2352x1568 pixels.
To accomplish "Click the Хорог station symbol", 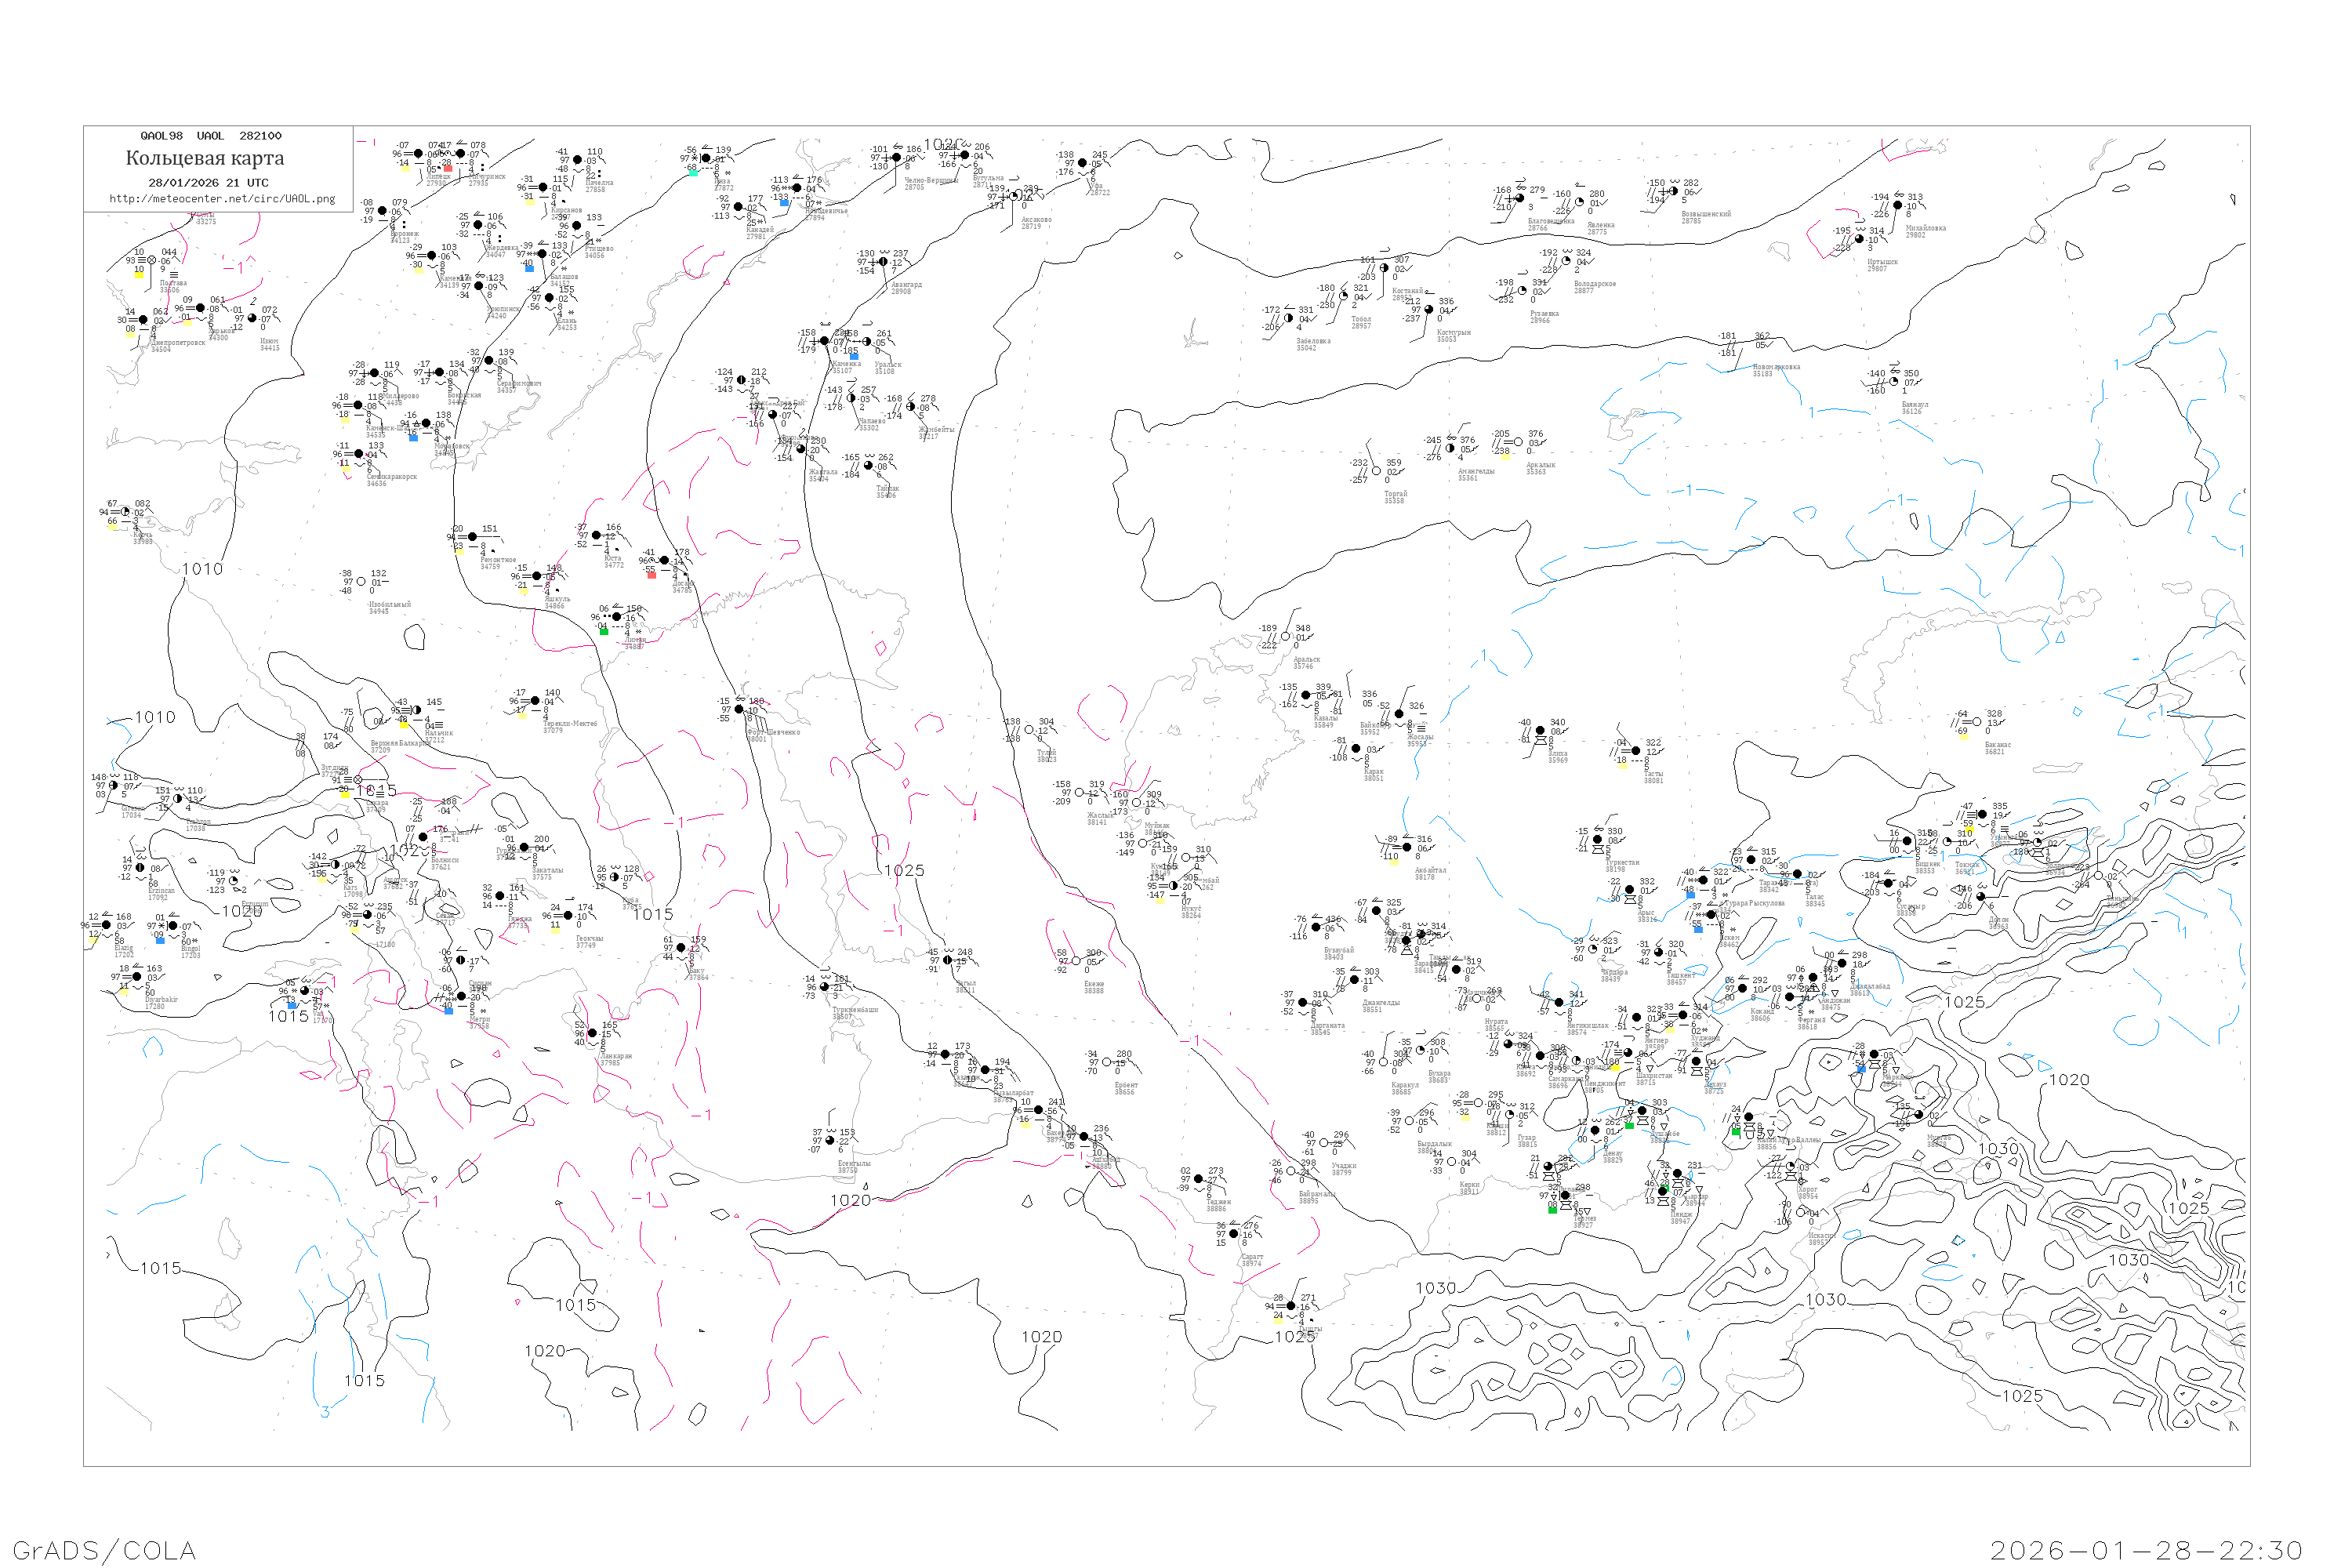I will pos(1791,1167).
